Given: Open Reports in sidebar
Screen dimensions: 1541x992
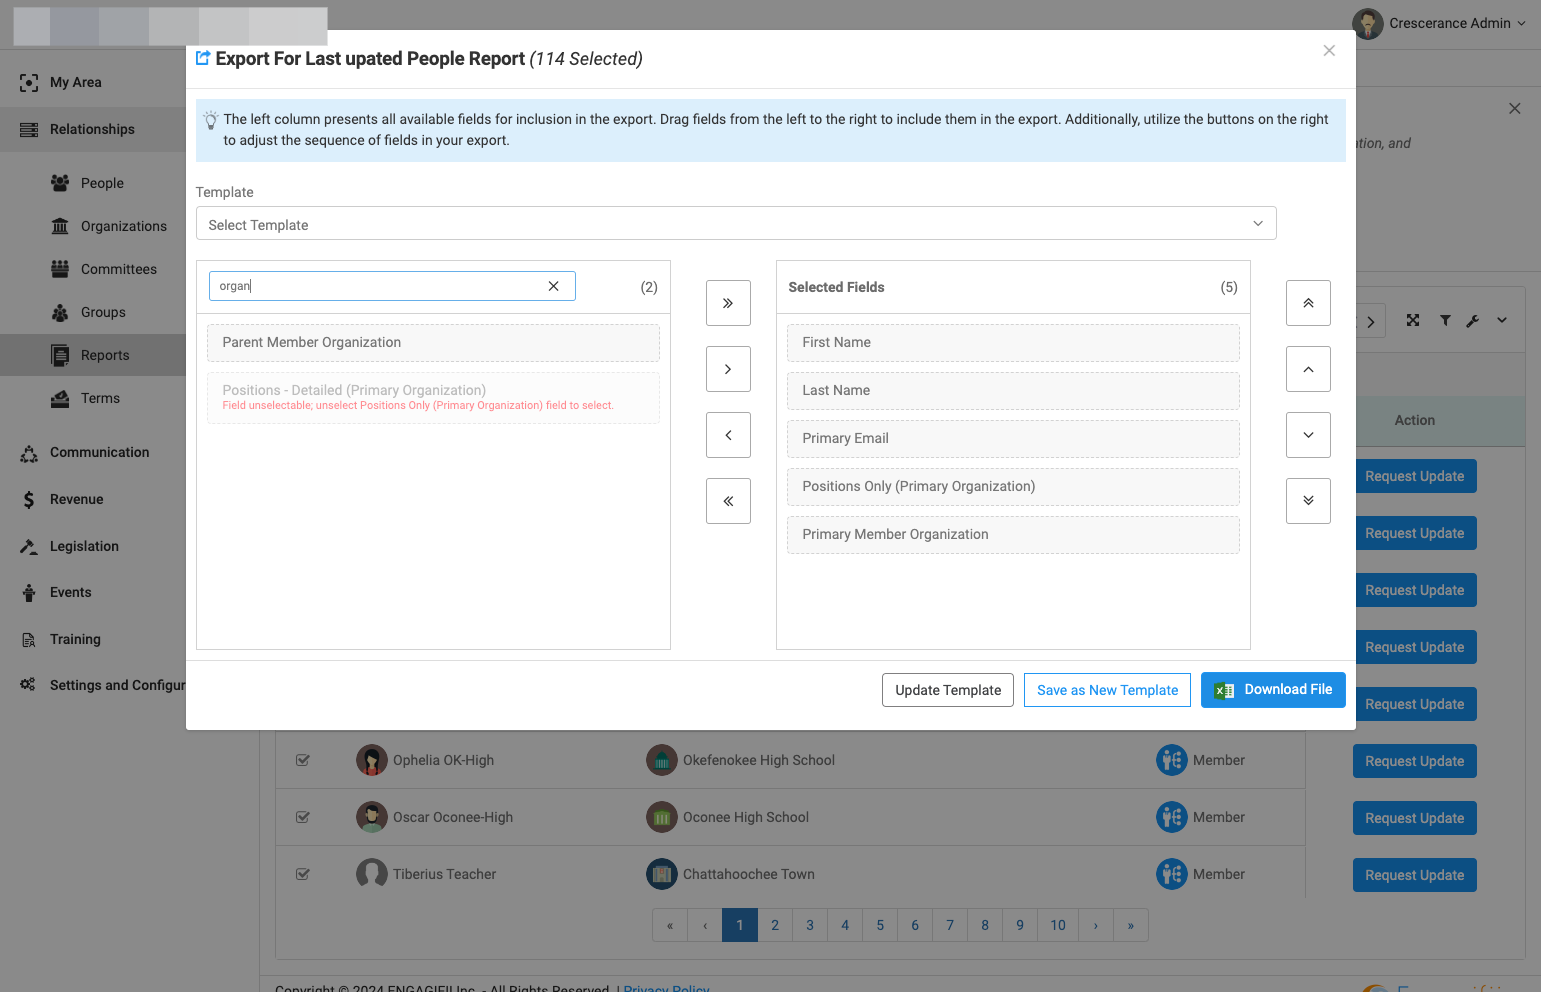Looking at the screenshot, I should (93, 355).
